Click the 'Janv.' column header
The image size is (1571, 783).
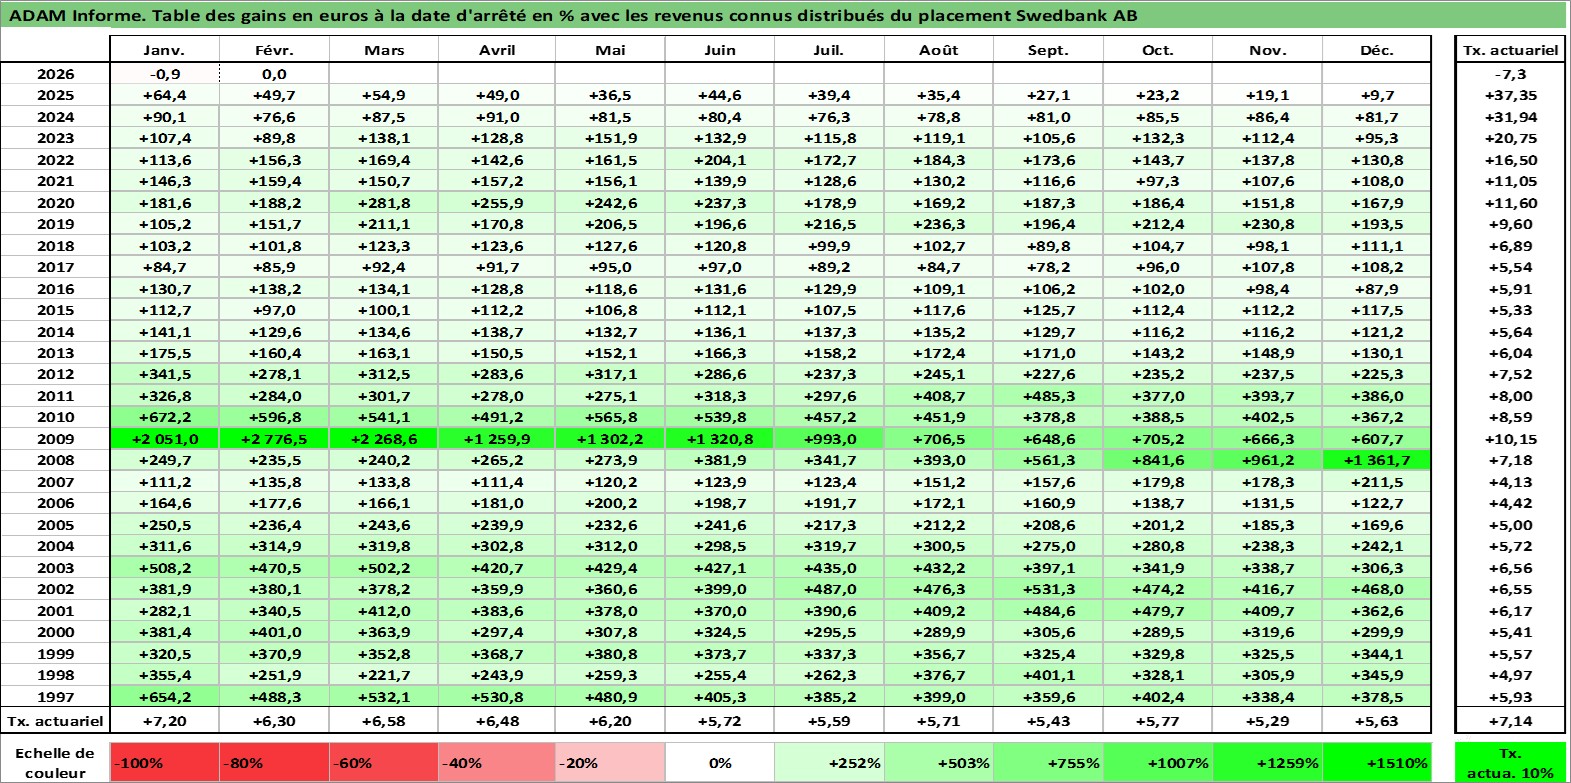tap(164, 50)
